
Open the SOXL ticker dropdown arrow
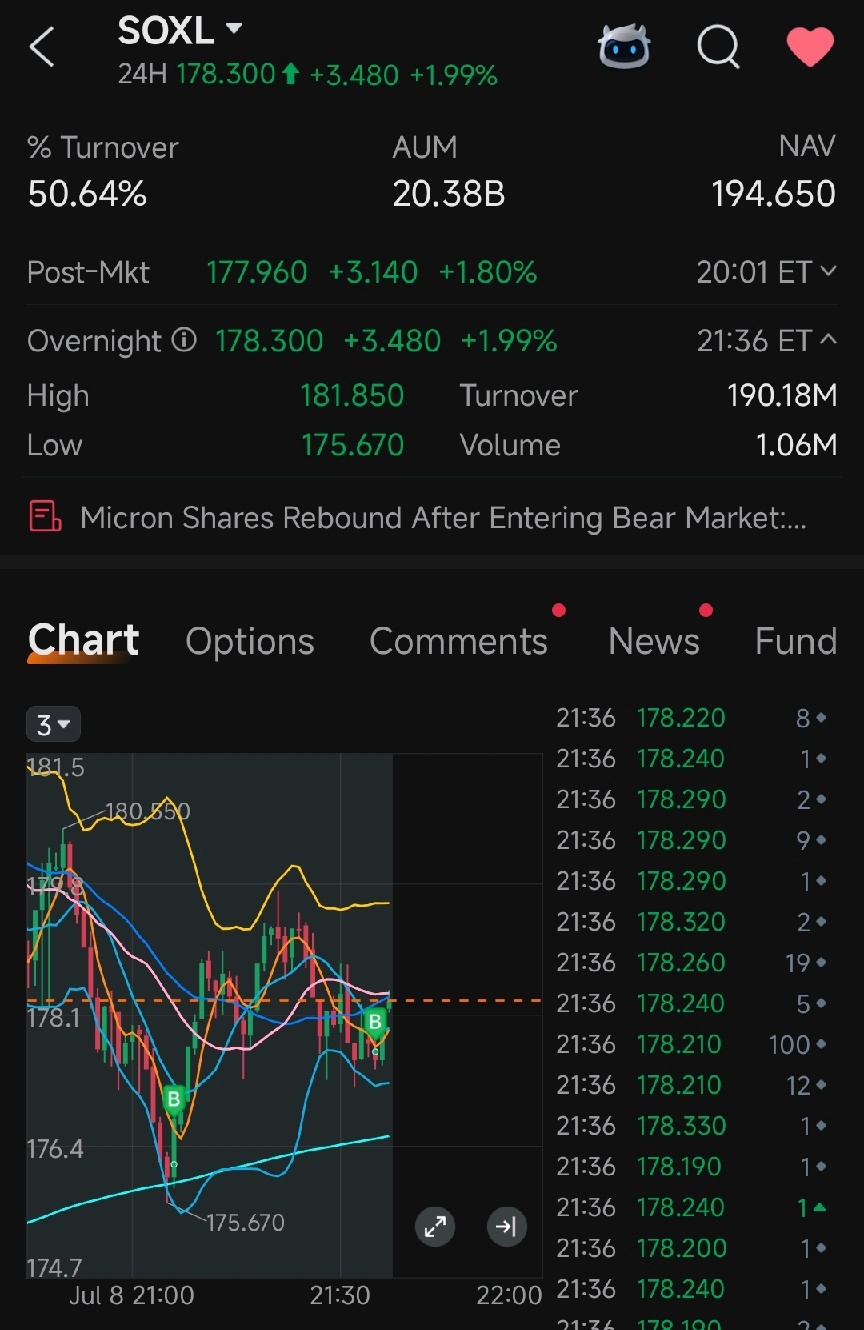coord(234,30)
